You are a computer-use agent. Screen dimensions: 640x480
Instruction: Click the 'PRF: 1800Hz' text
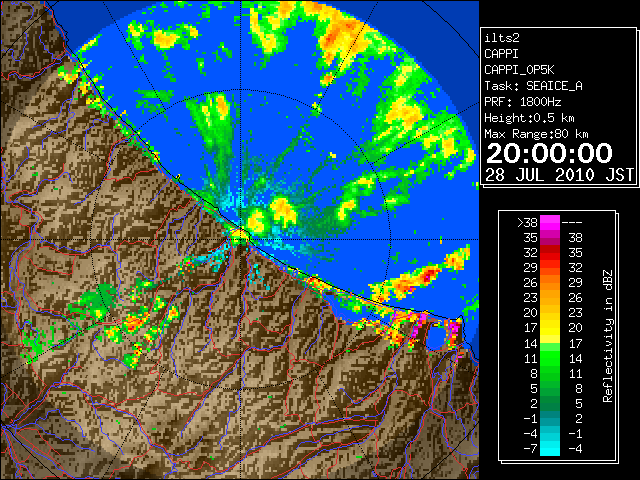(x=523, y=102)
